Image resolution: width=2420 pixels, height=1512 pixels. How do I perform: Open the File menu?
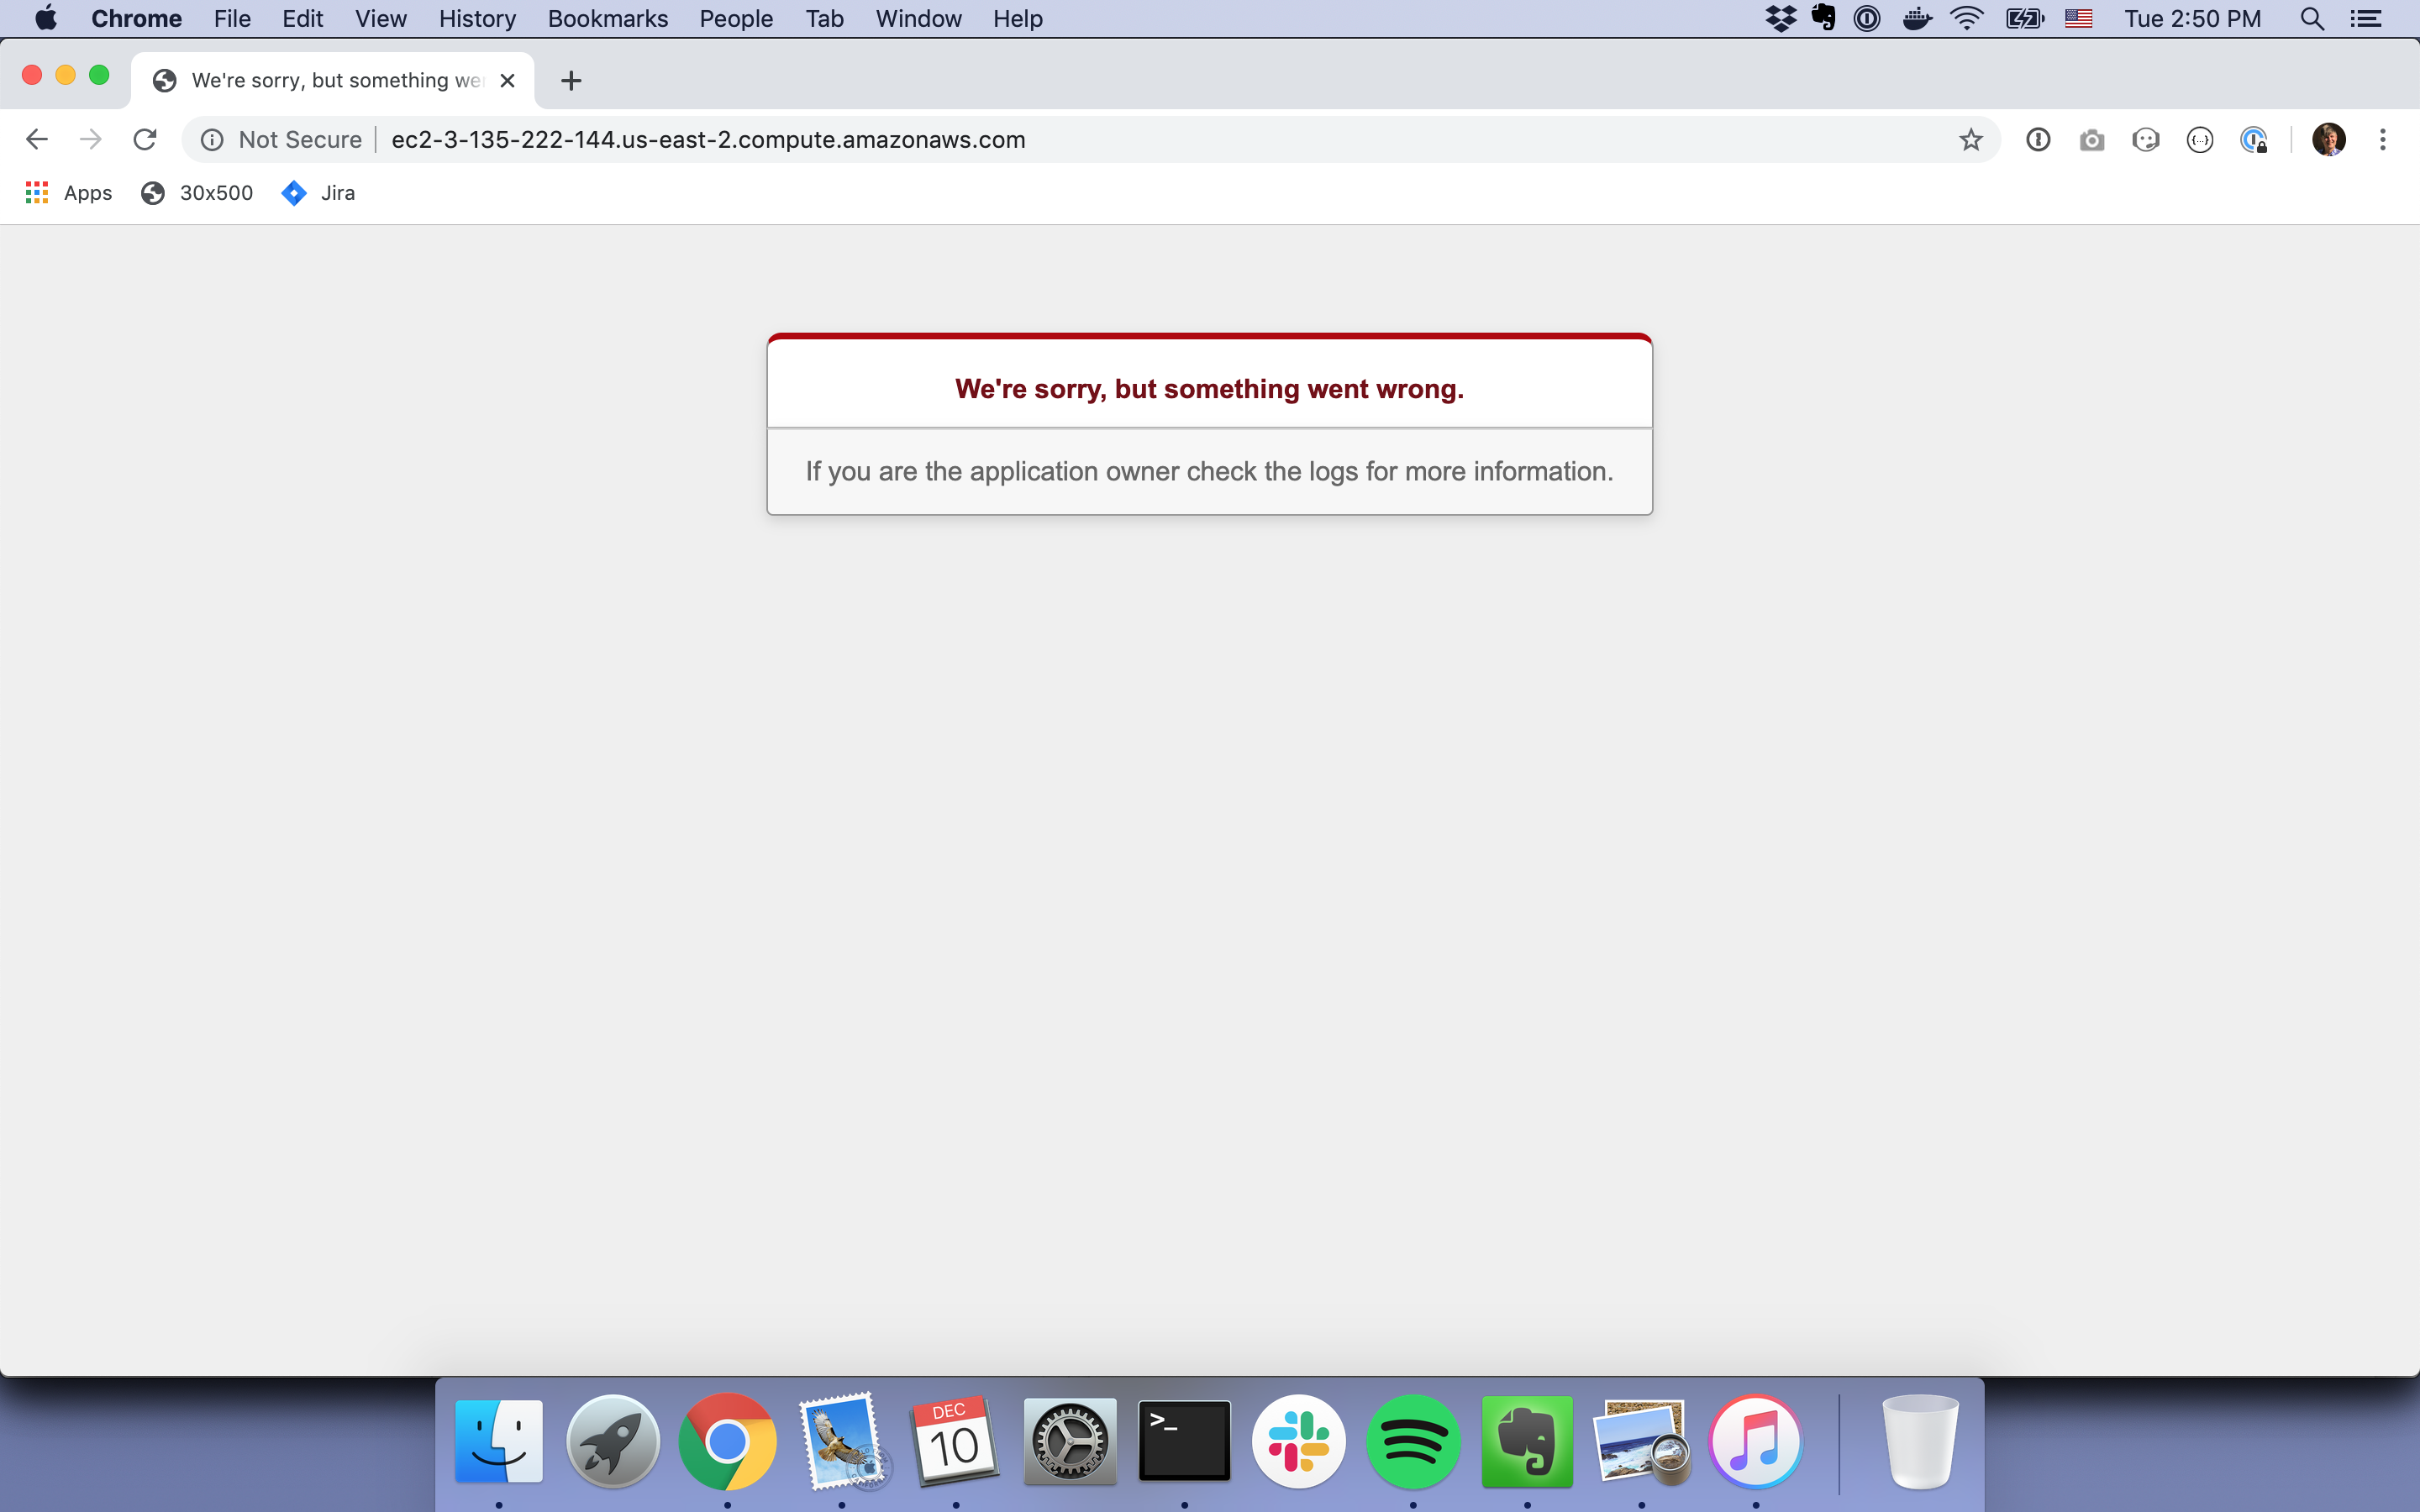tap(232, 19)
